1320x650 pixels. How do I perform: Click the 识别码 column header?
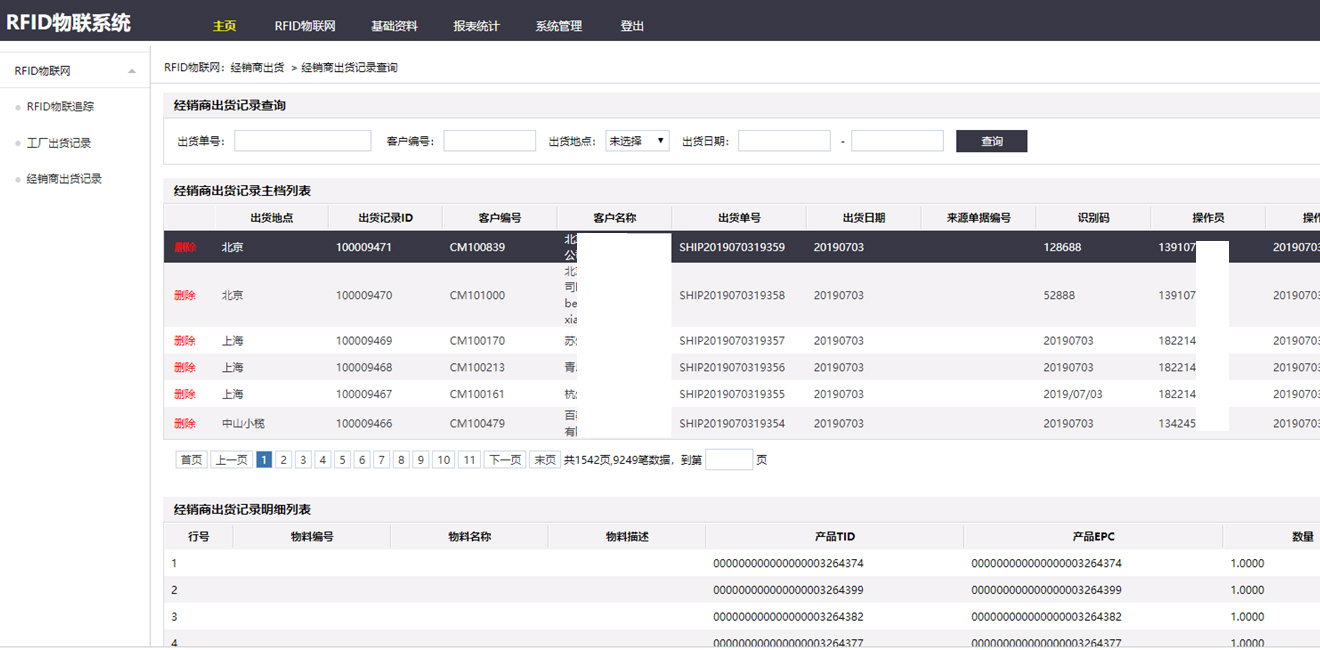(x=1093, y=218)
